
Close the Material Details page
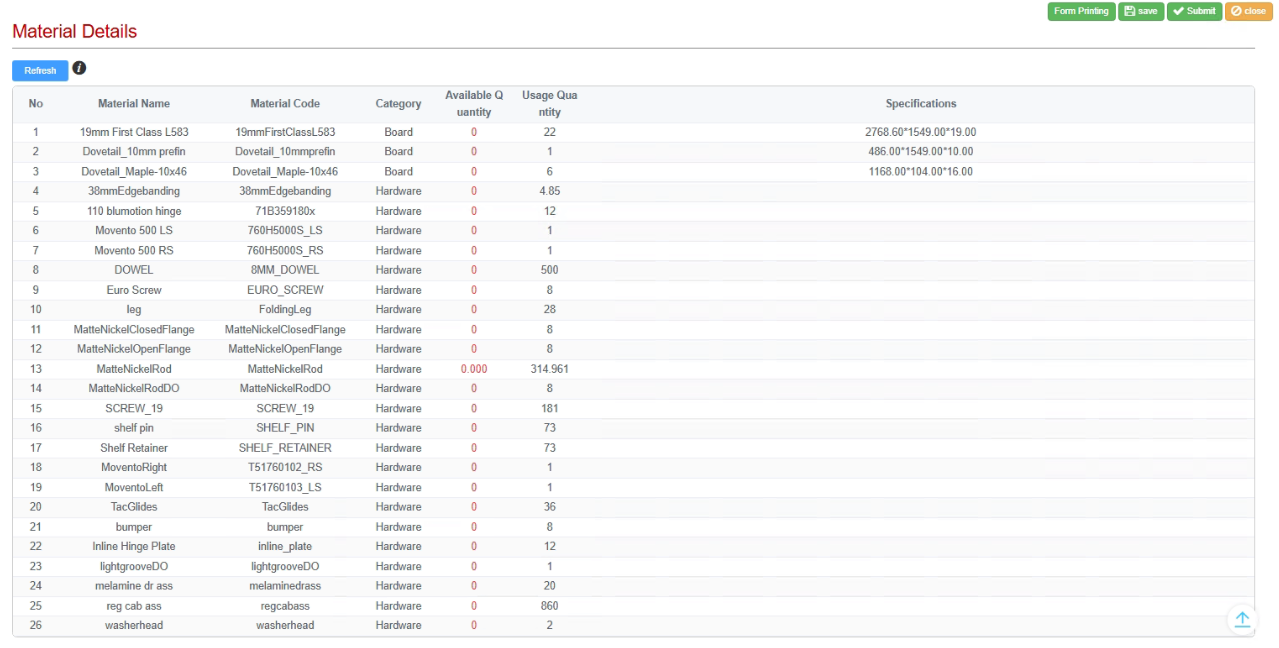coord(1249,11)
